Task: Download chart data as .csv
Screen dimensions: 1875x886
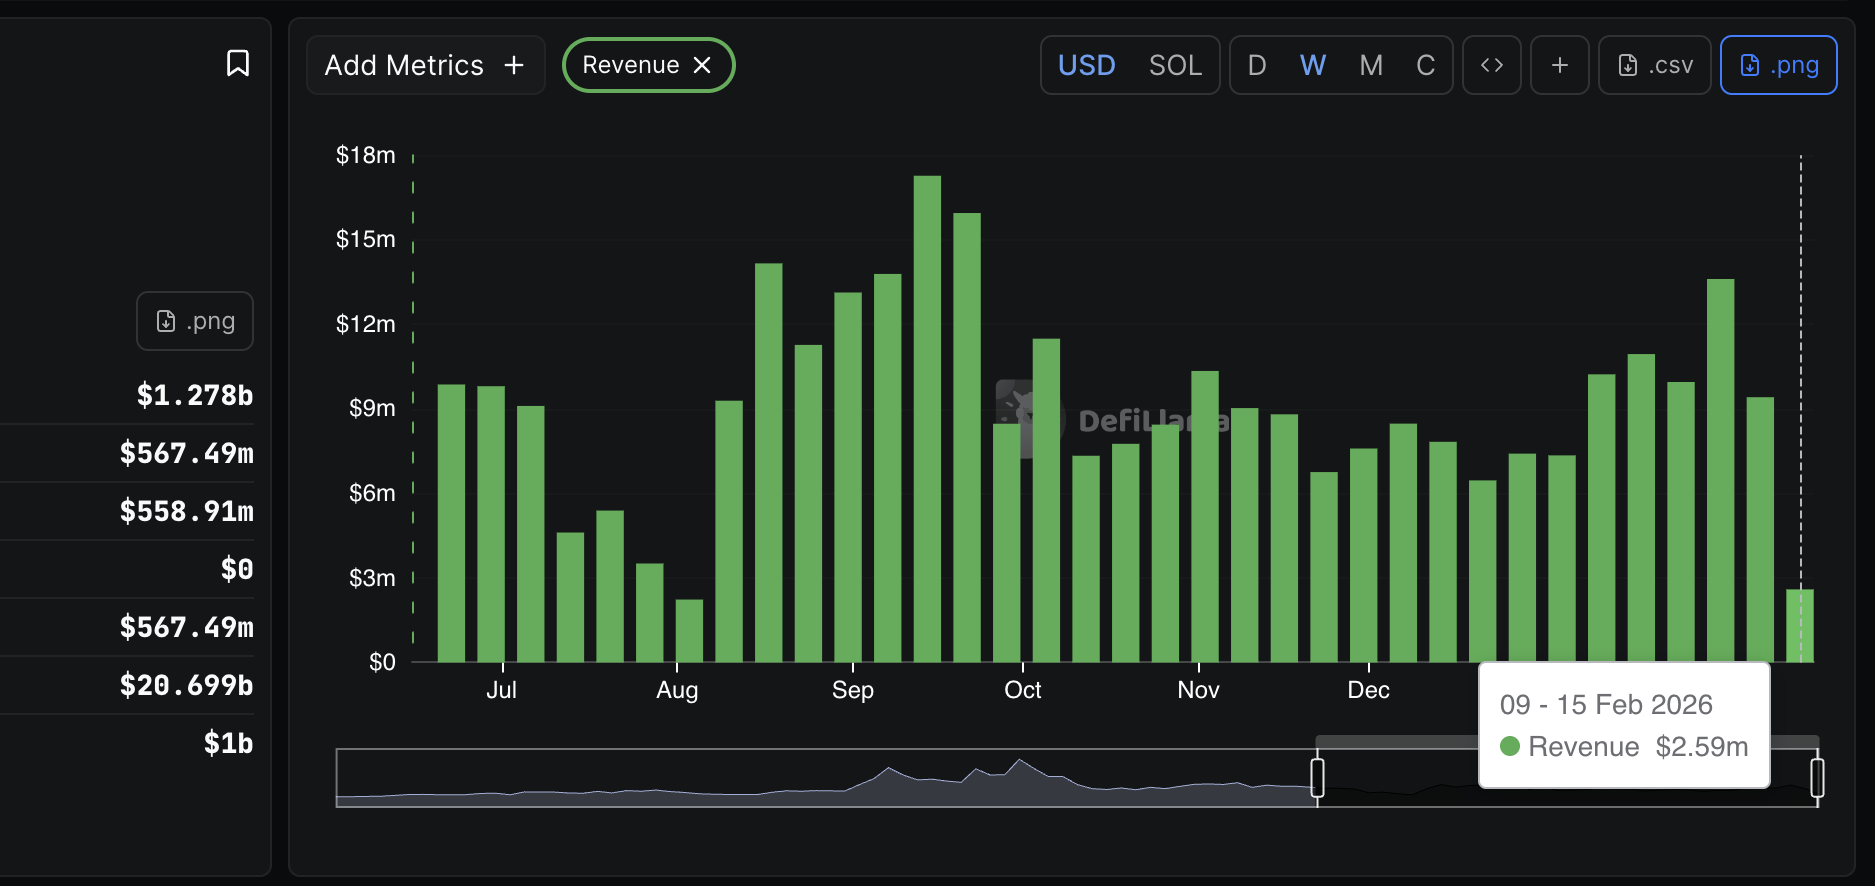Action: click(1654, 65)
